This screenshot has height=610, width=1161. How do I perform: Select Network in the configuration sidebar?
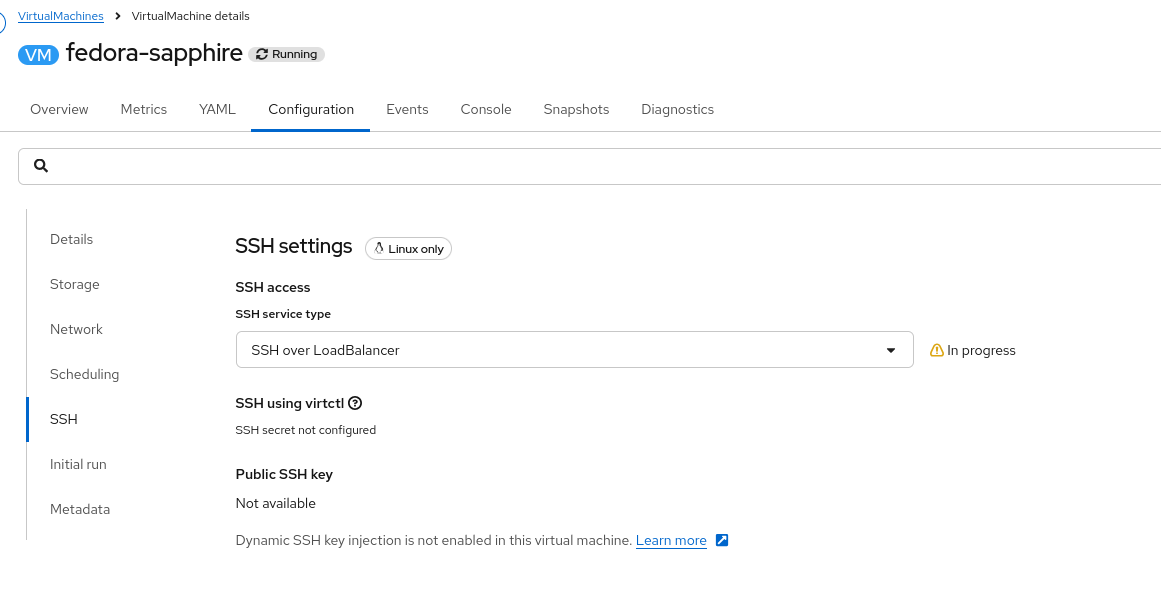76,329
